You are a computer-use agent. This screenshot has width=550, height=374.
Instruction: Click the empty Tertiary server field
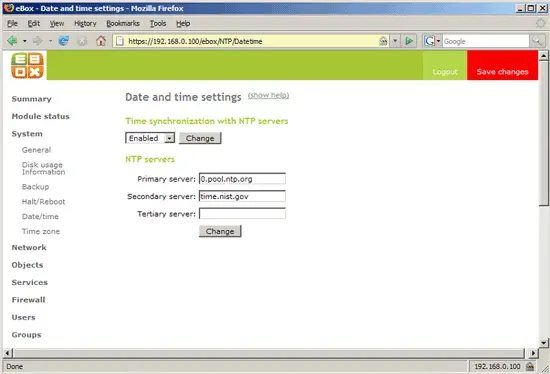pyautogui.click(x=242, y=213)
